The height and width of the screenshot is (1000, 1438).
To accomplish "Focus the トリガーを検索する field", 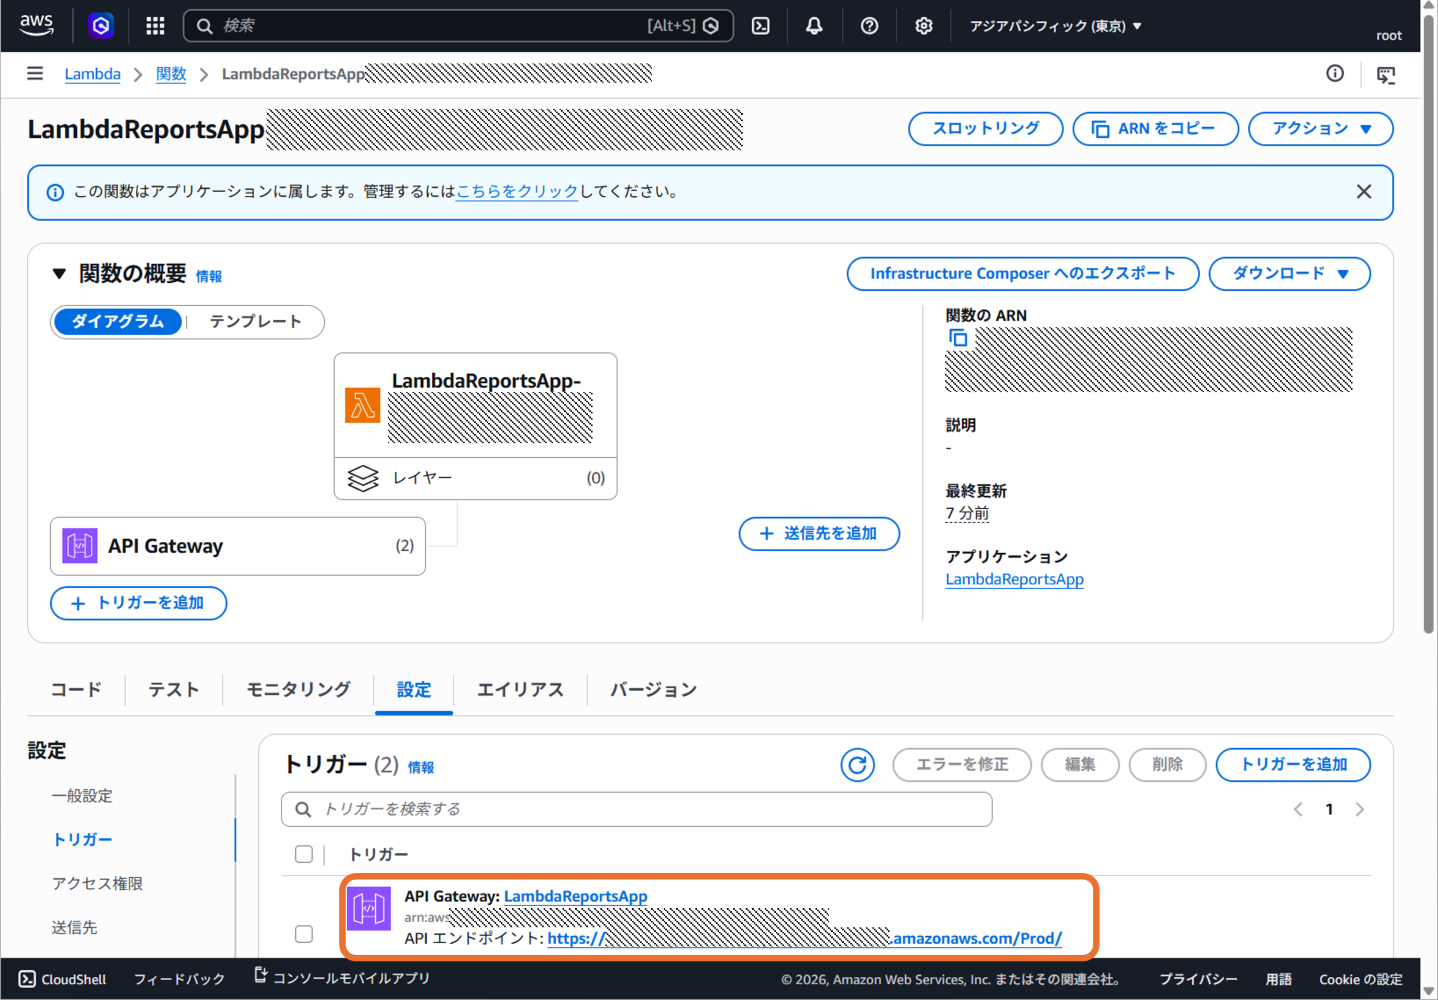I will tap(637, 809).
